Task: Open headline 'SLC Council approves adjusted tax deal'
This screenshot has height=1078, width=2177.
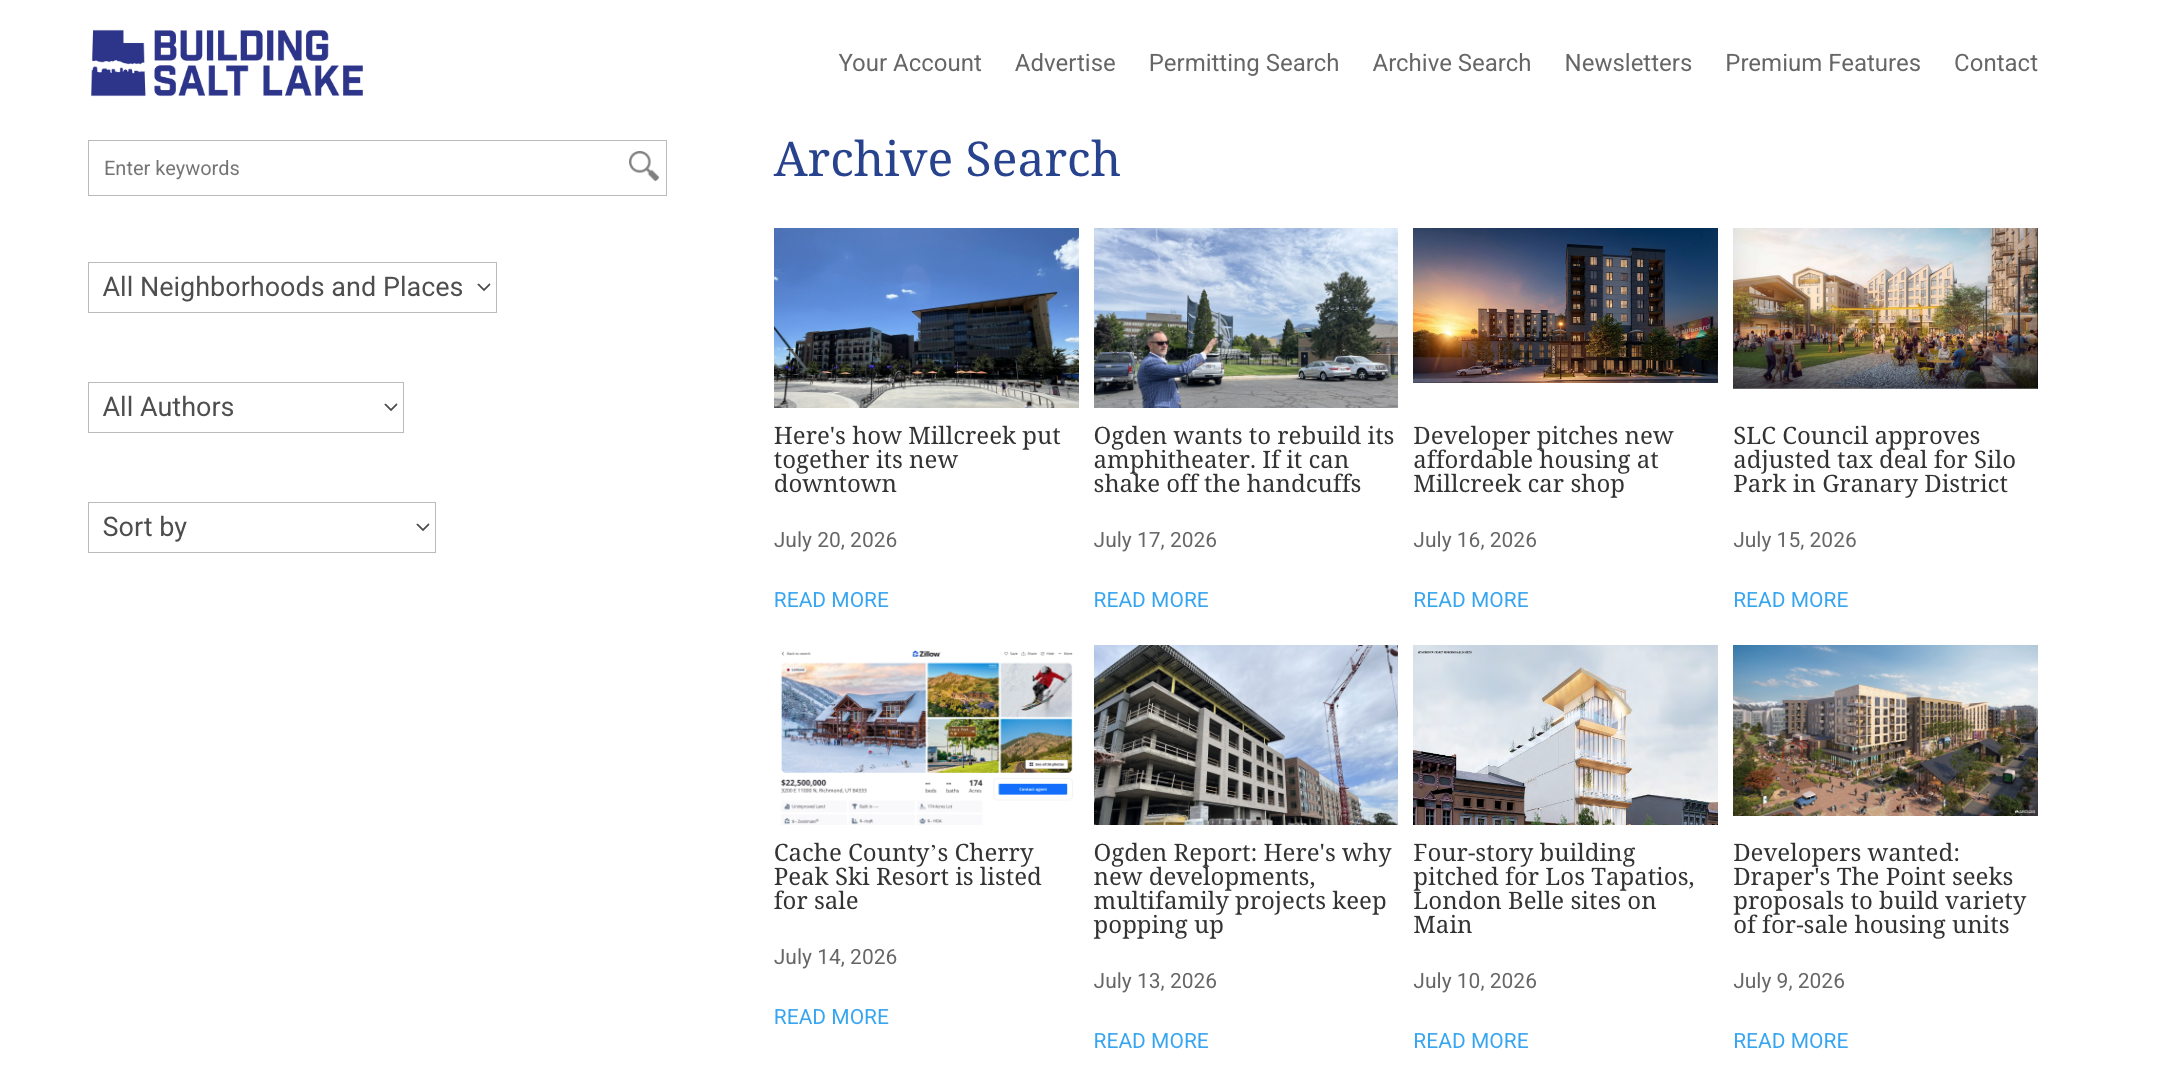Action: click(1875, 460)
